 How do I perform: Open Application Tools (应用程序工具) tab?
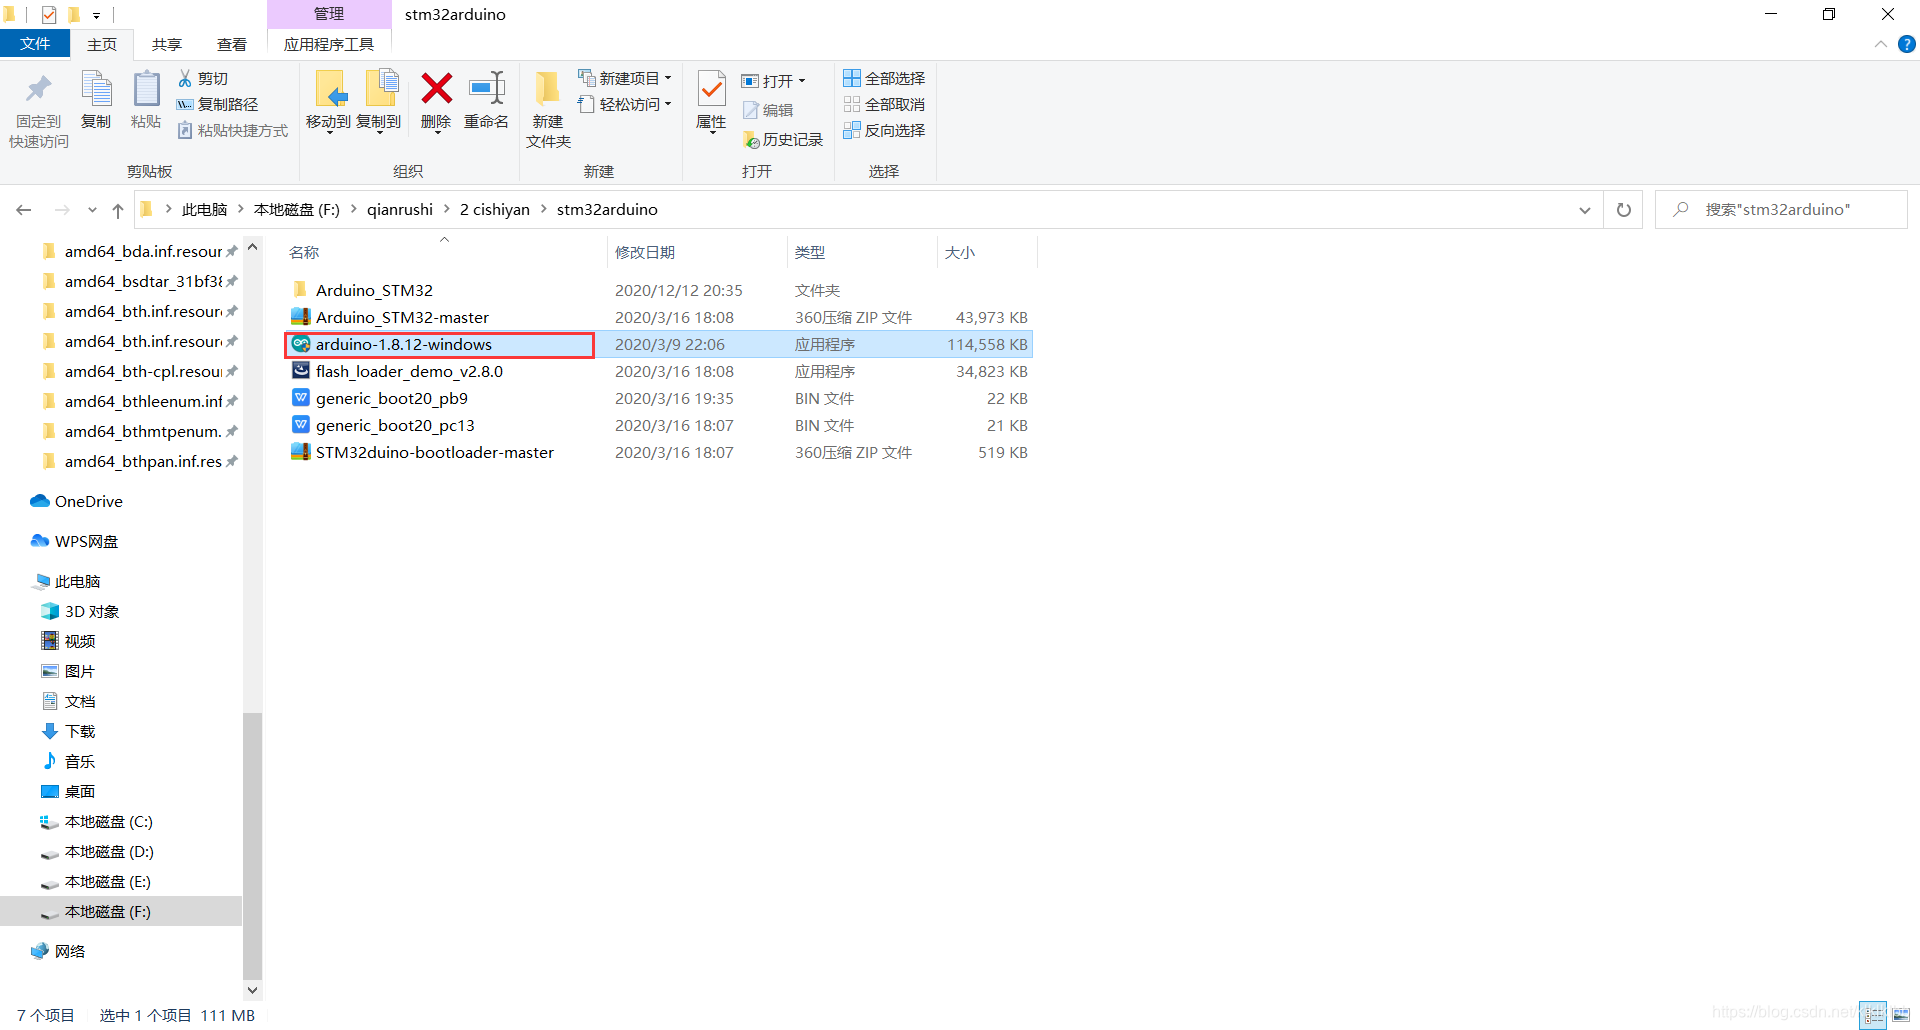click(329, 44)
